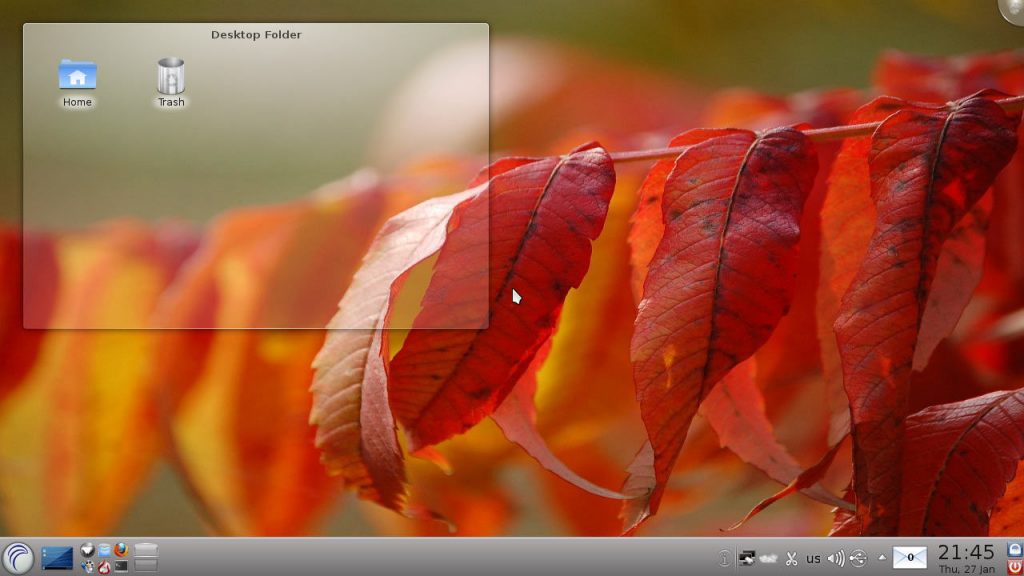
Task: Open the Konsole terminal icon
Action: tap(120, 565)
